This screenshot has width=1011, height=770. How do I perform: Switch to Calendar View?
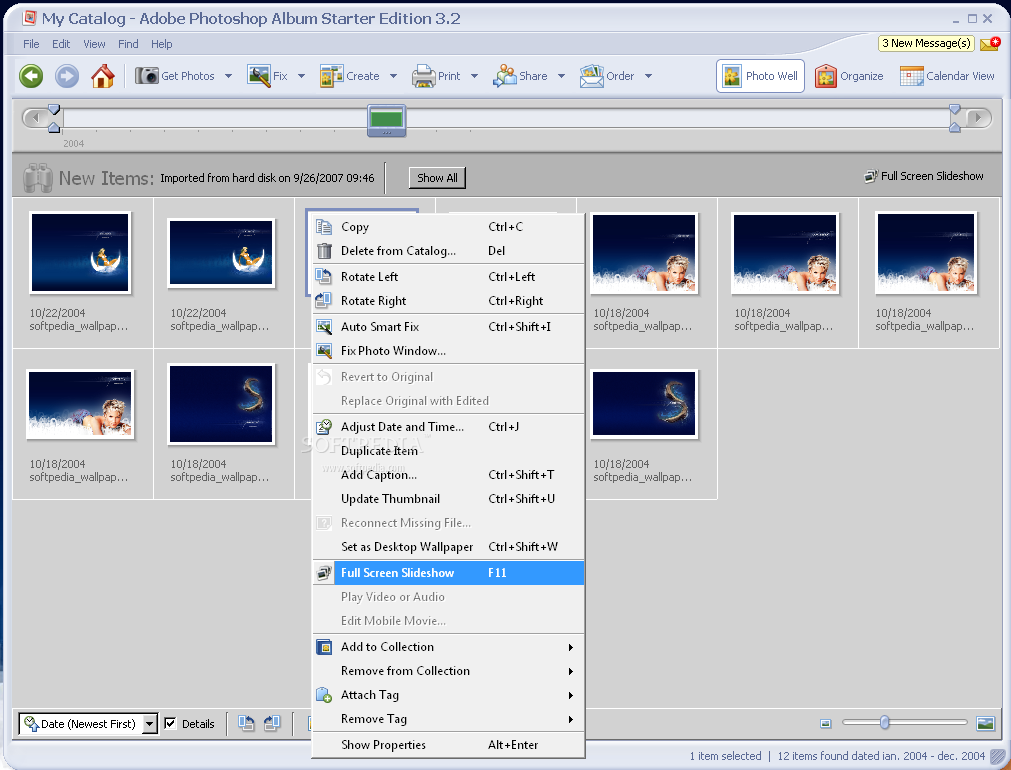947,76
